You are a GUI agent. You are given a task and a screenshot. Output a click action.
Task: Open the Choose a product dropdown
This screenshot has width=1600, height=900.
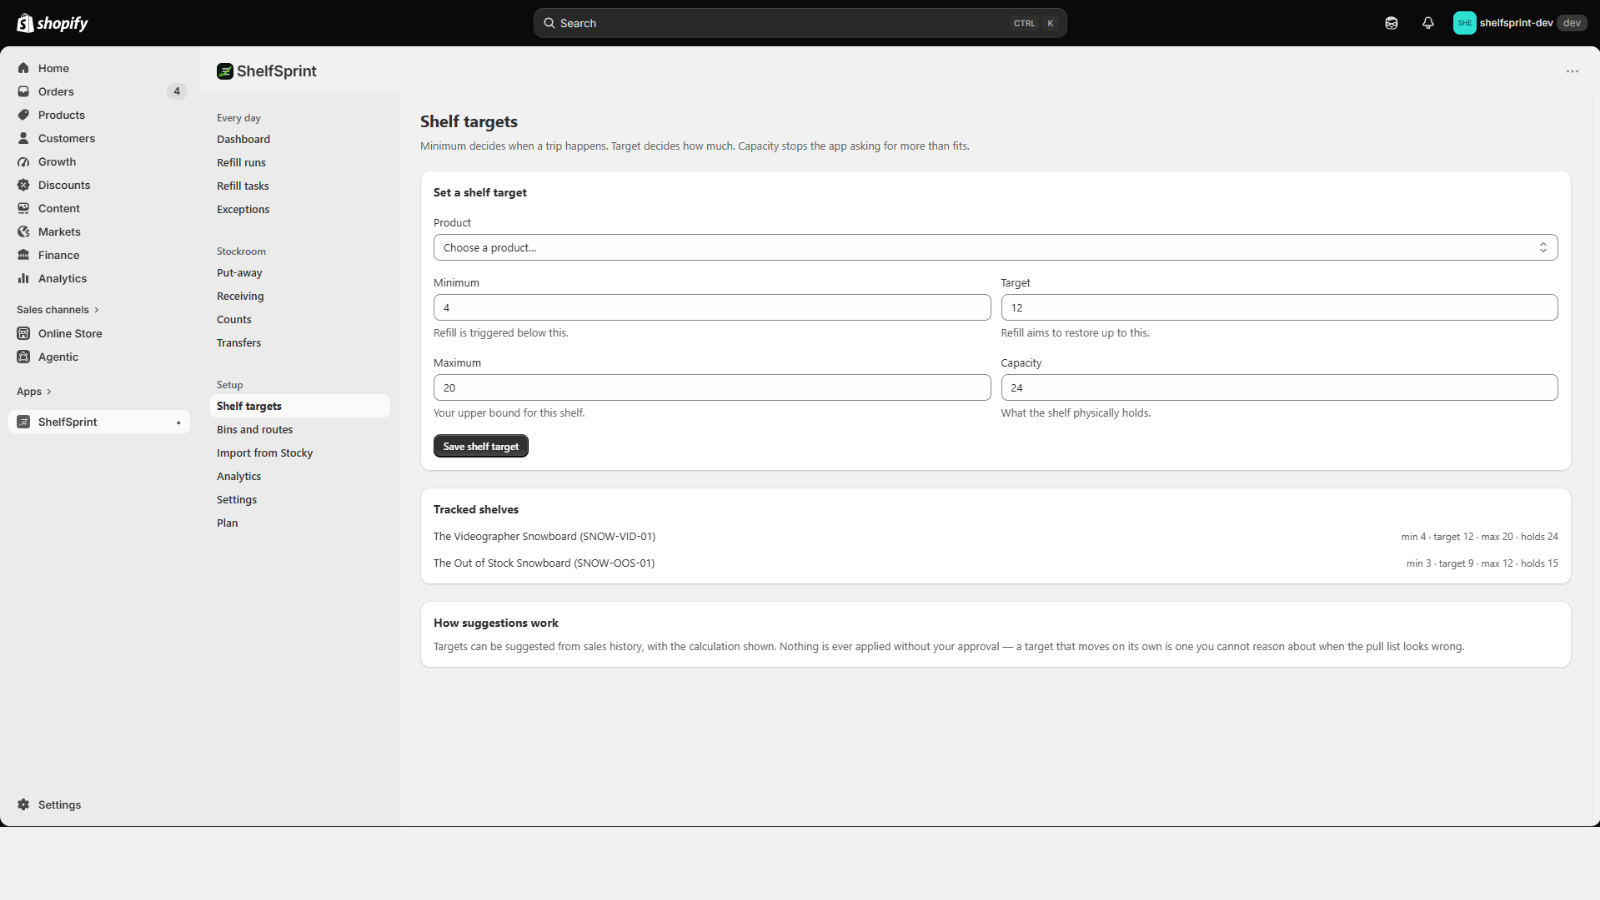point(995,248)
